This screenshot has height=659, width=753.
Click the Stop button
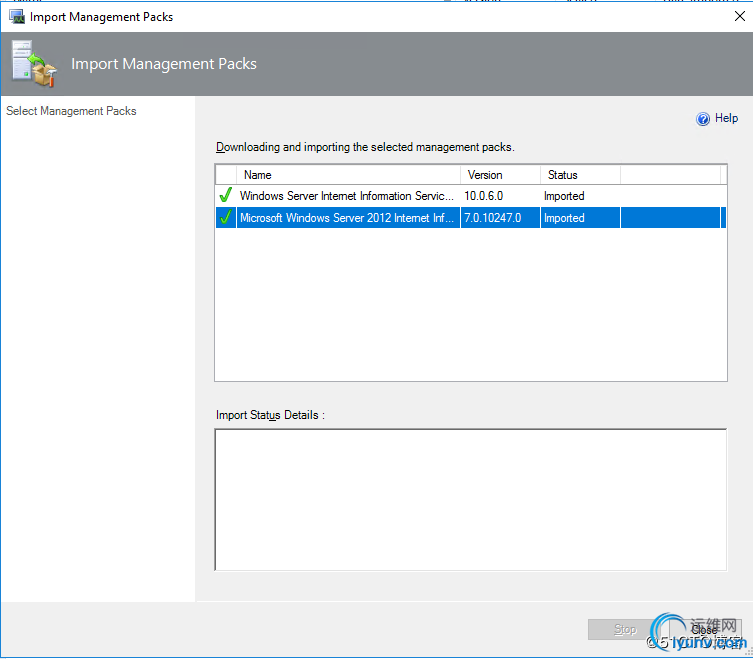tap(625, 629)
